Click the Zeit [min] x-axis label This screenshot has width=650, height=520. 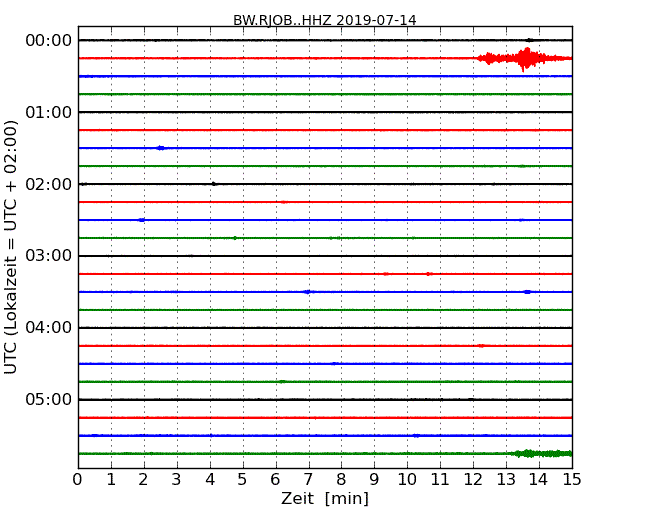[x=325, y=498]
